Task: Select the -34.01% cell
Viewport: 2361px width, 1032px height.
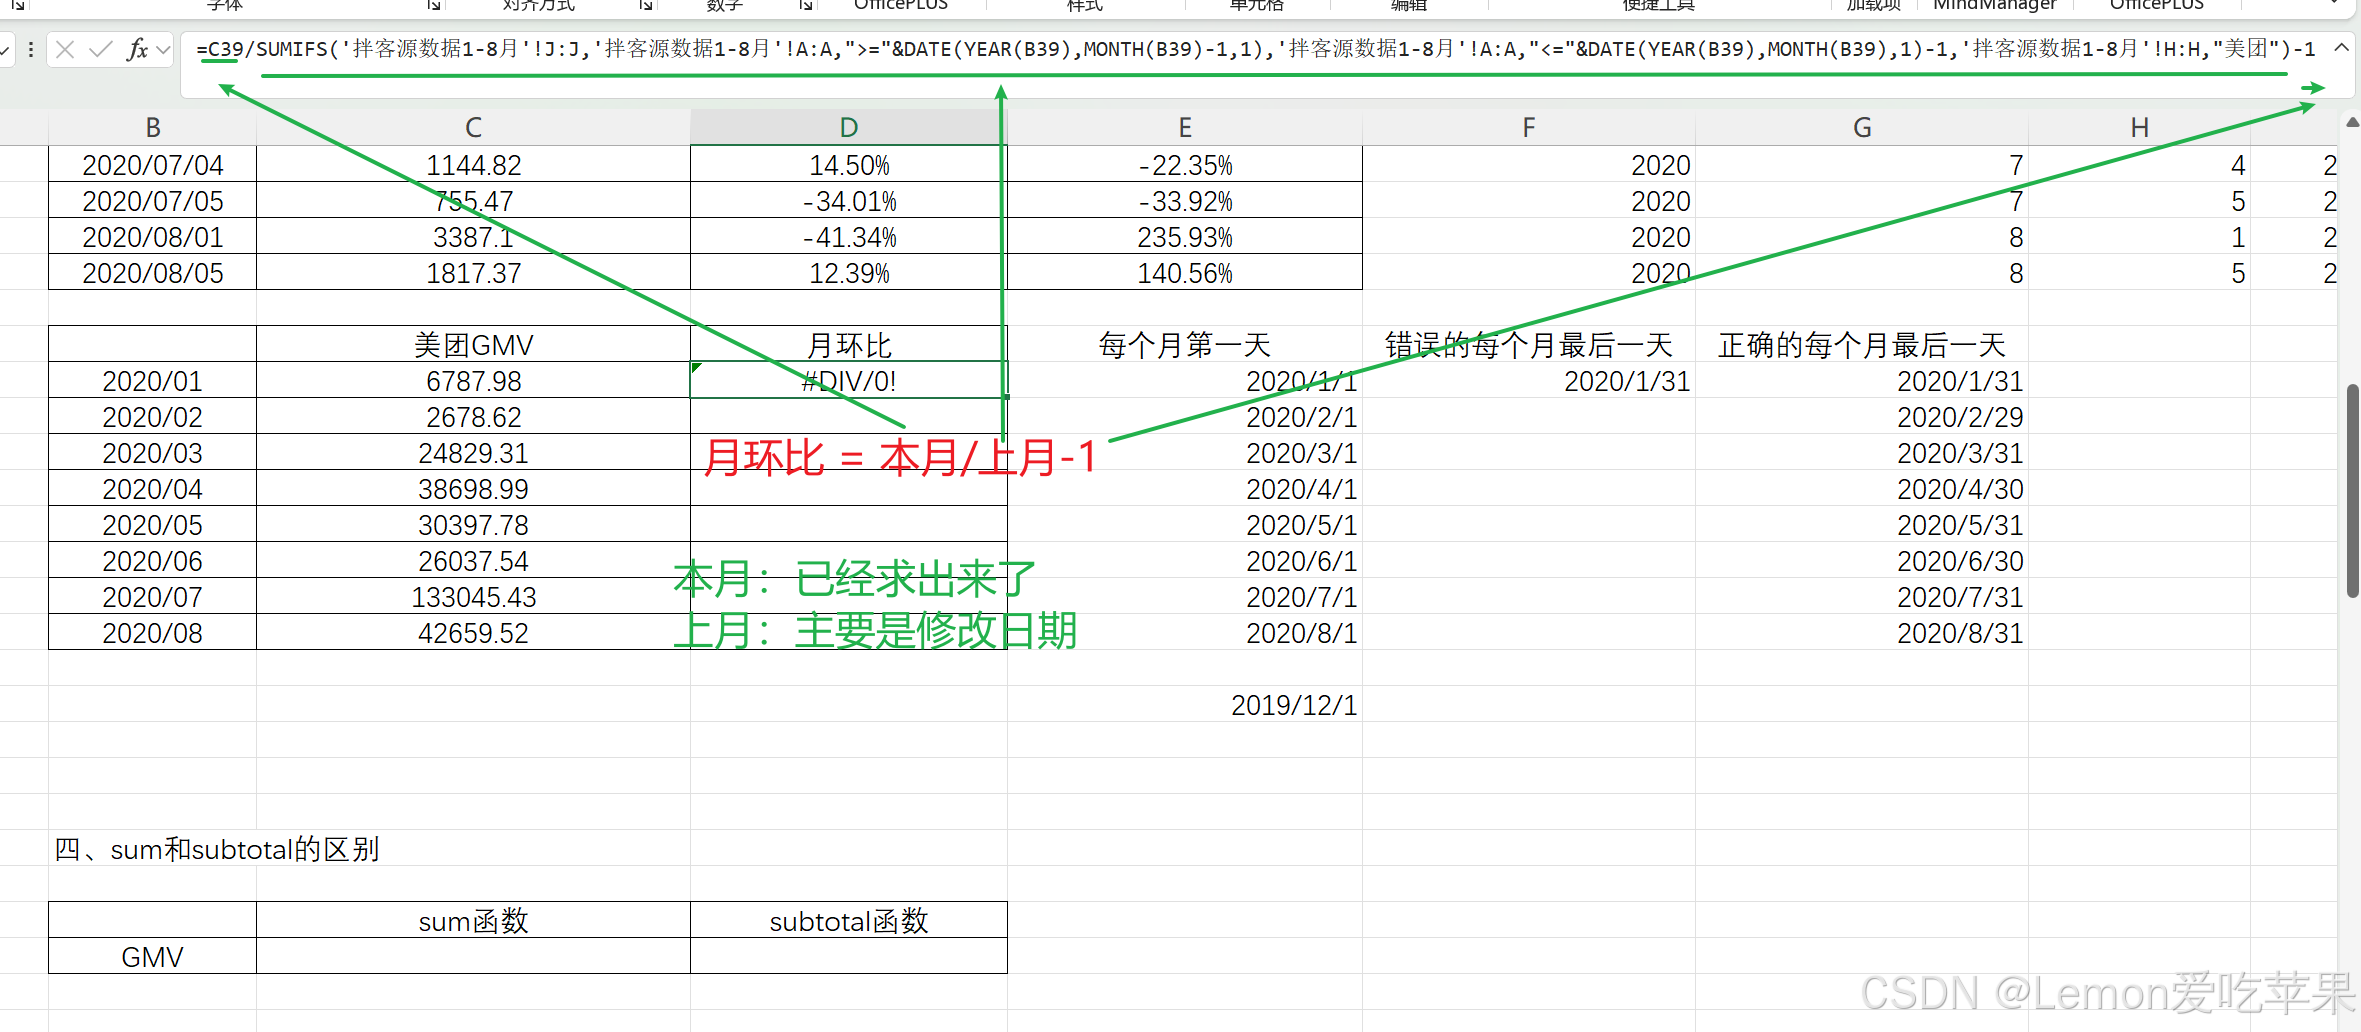Action: pos(848,200)
